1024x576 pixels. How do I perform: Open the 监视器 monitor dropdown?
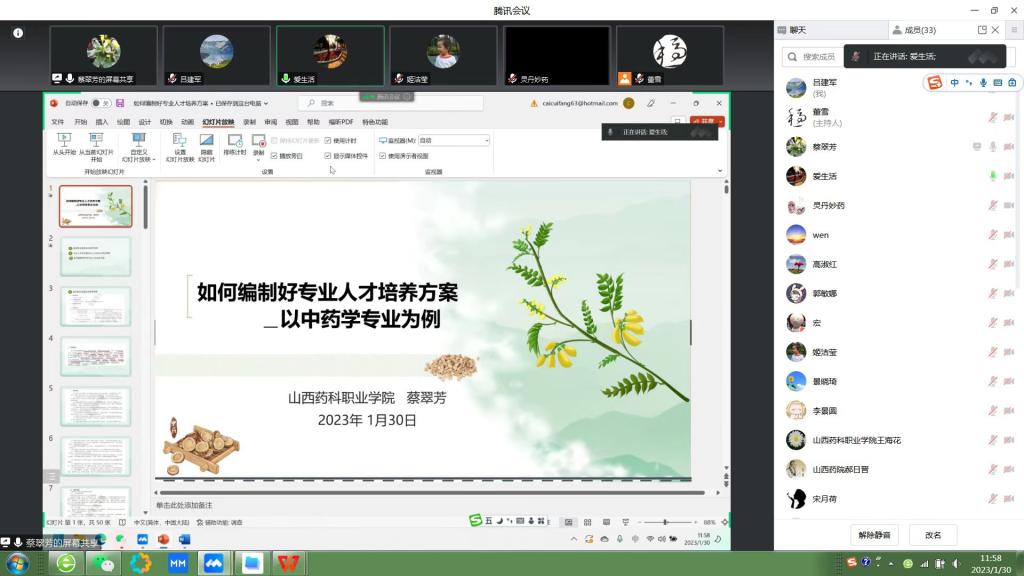[454, 141]
